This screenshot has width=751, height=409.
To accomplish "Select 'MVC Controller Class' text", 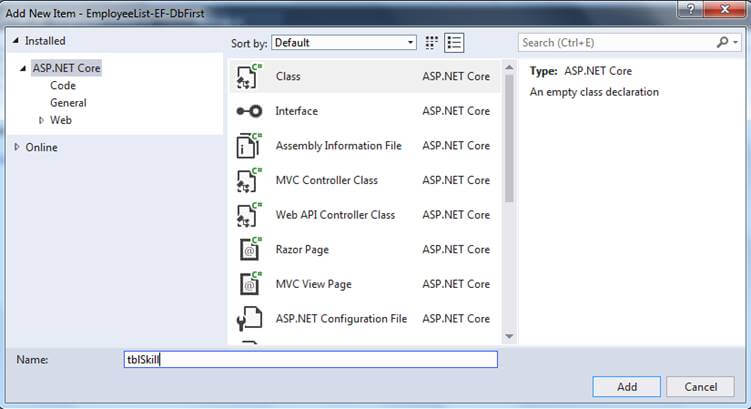I will 327,180.
